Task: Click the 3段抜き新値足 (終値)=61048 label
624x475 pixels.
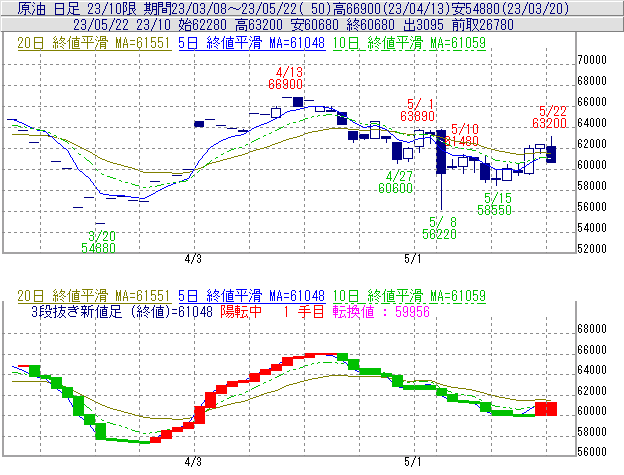Action: pos(122,311)
